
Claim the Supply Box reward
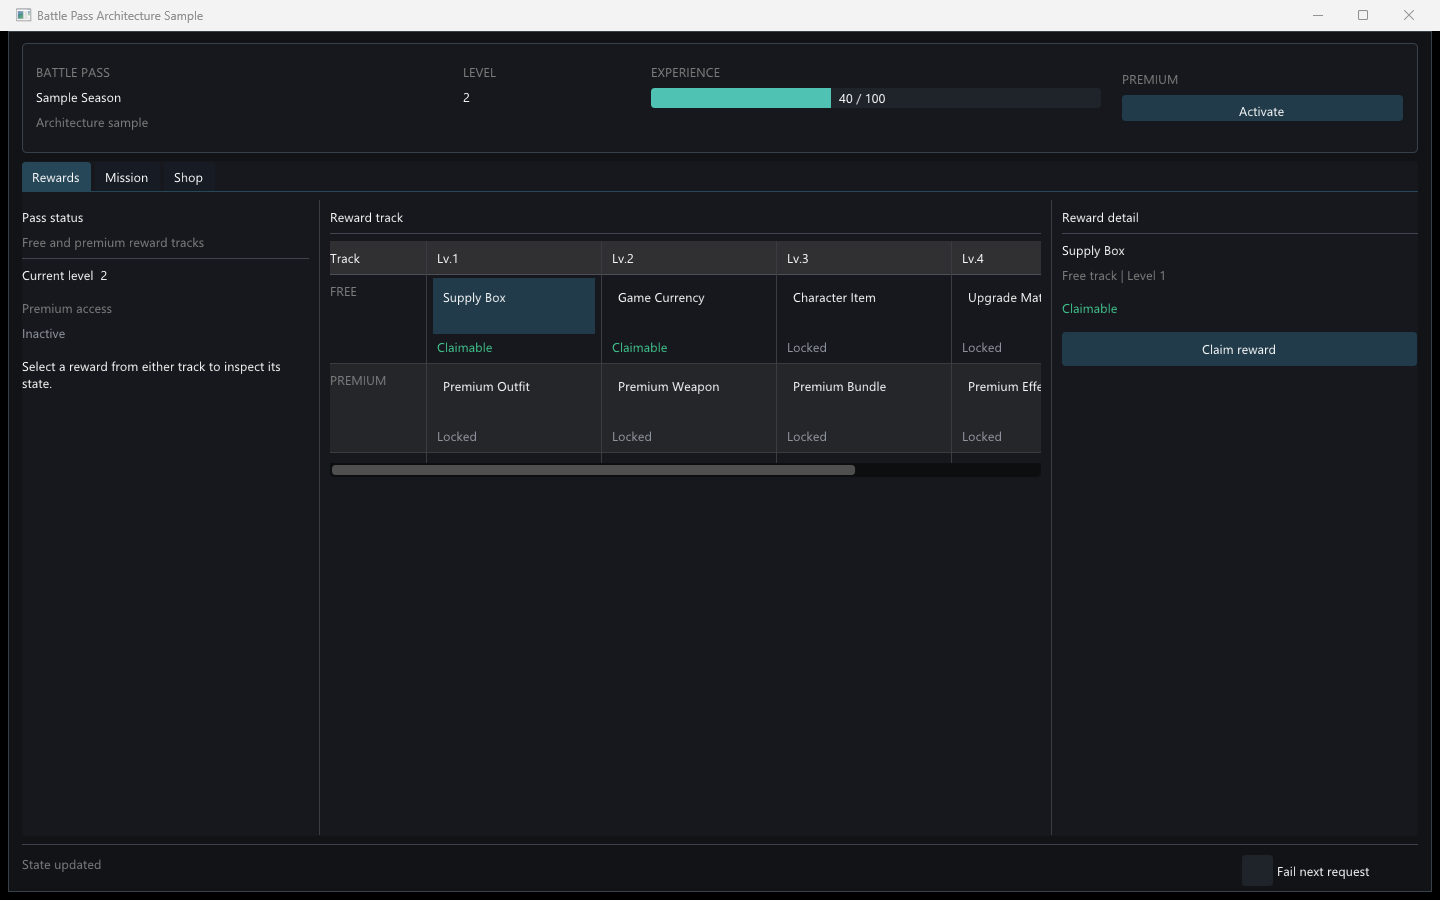coord(1239,349)
